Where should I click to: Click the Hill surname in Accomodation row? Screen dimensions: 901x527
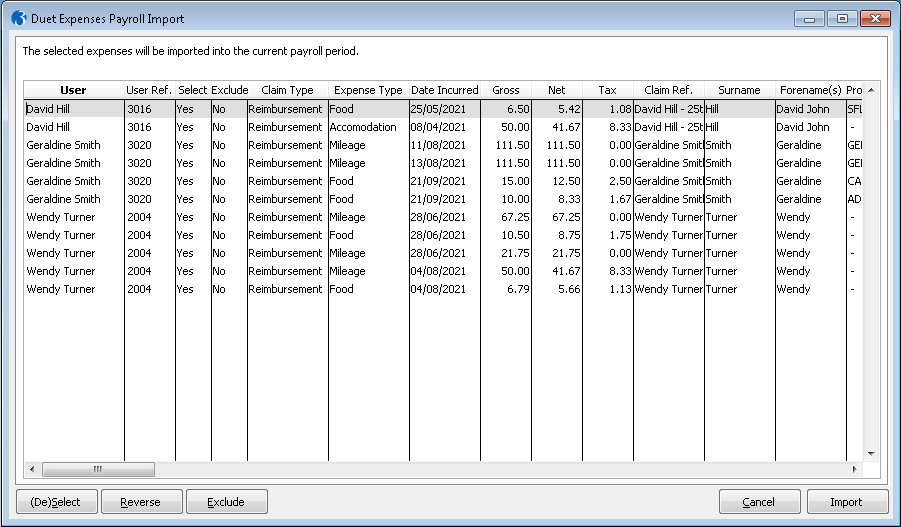740,127
